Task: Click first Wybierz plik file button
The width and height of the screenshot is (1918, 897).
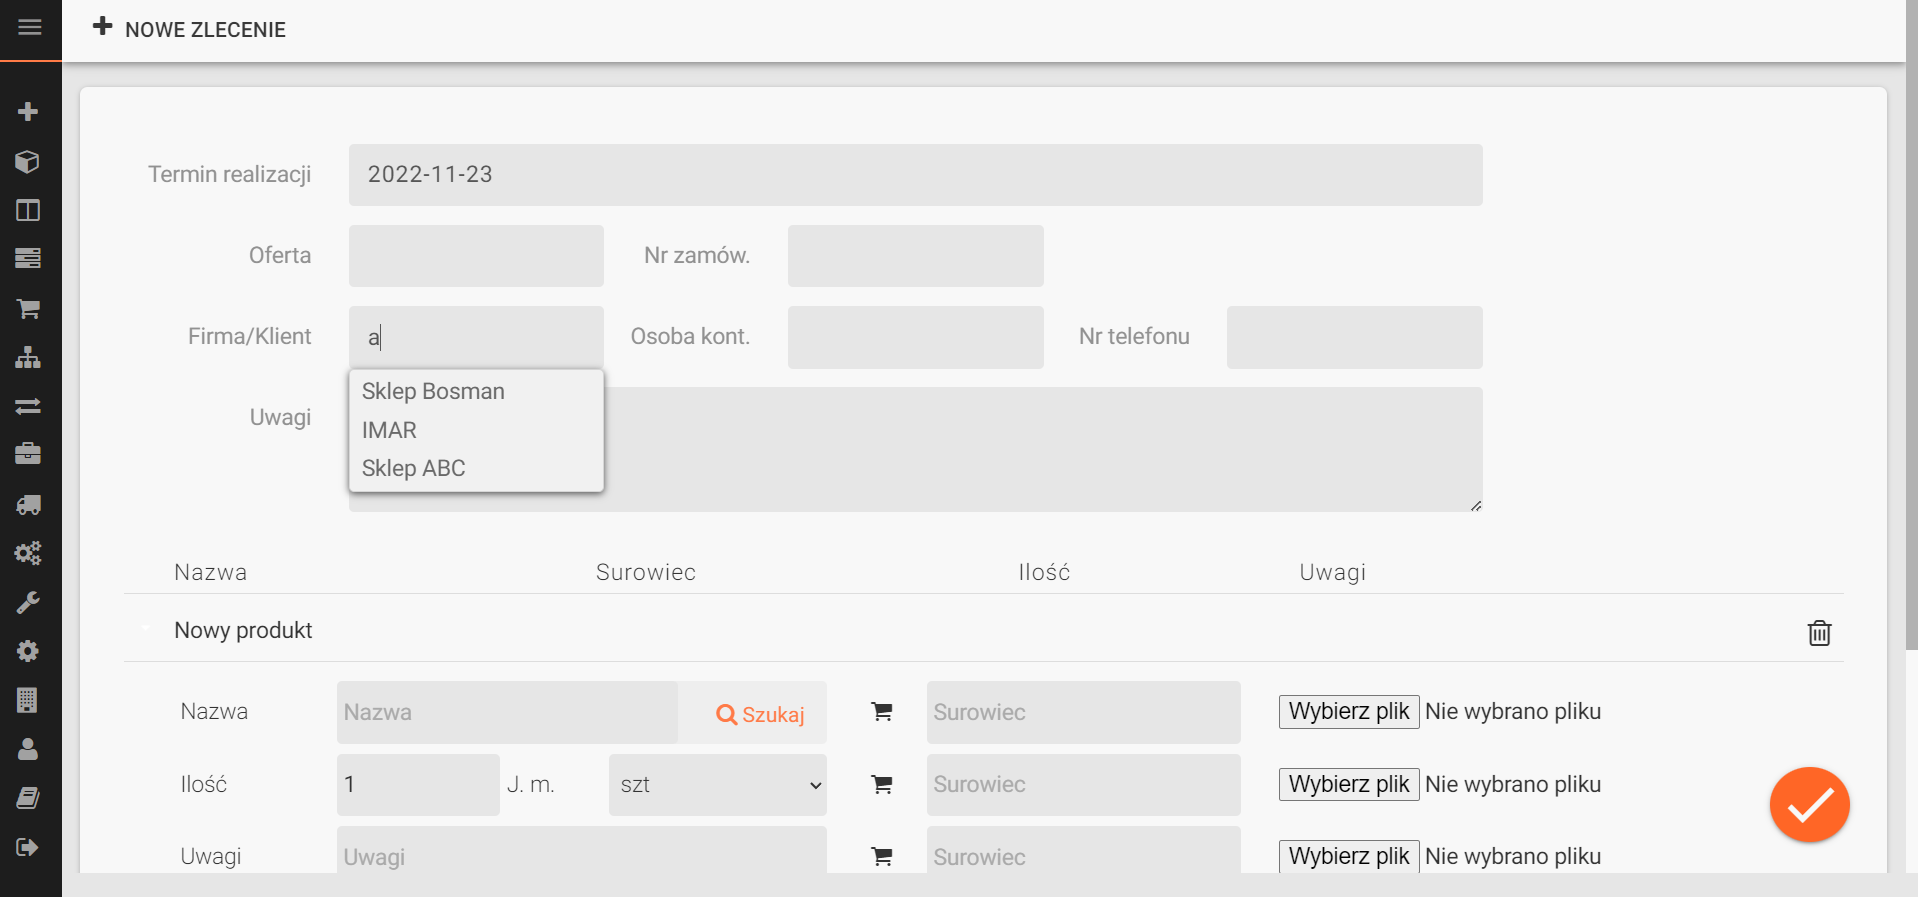Action: pos(1348,712)
